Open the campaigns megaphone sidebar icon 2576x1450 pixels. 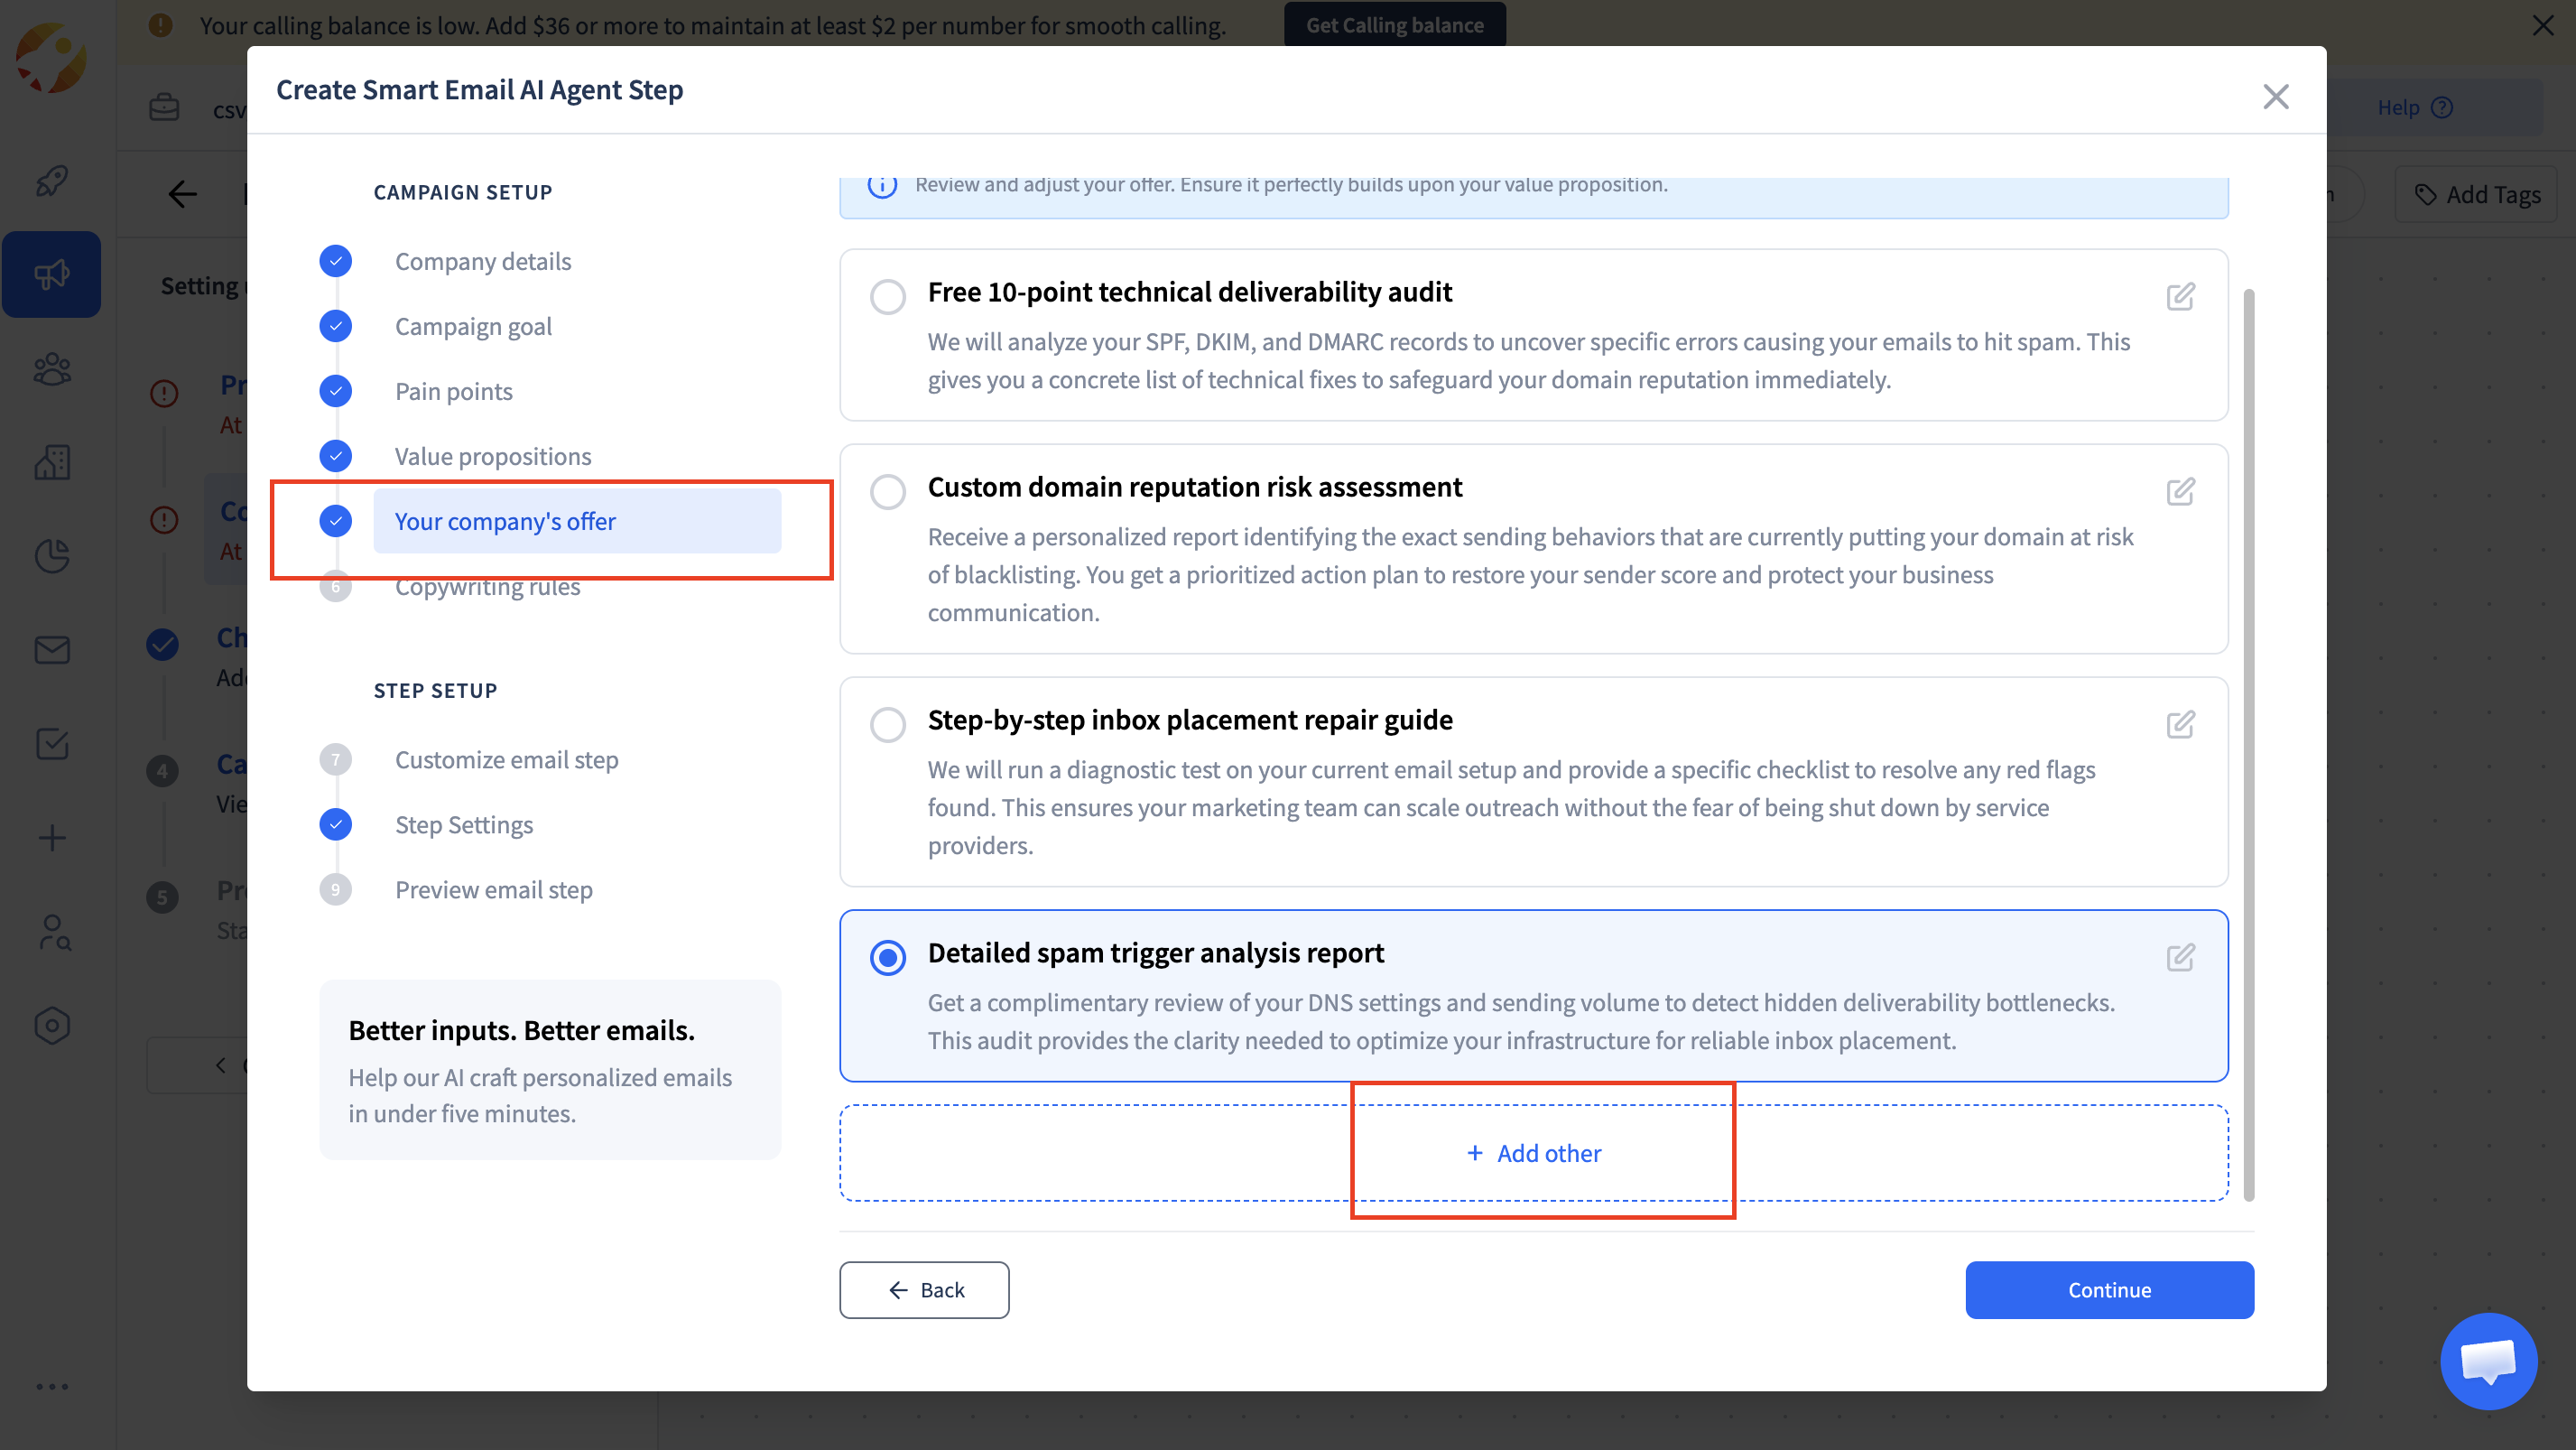point(52,274)
